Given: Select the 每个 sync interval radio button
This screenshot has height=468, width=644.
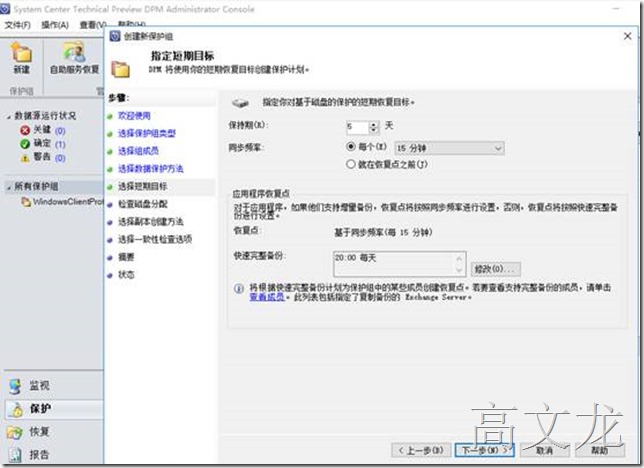Looking at the screenshot, I should pyautogui.click(x=351, y=146).
